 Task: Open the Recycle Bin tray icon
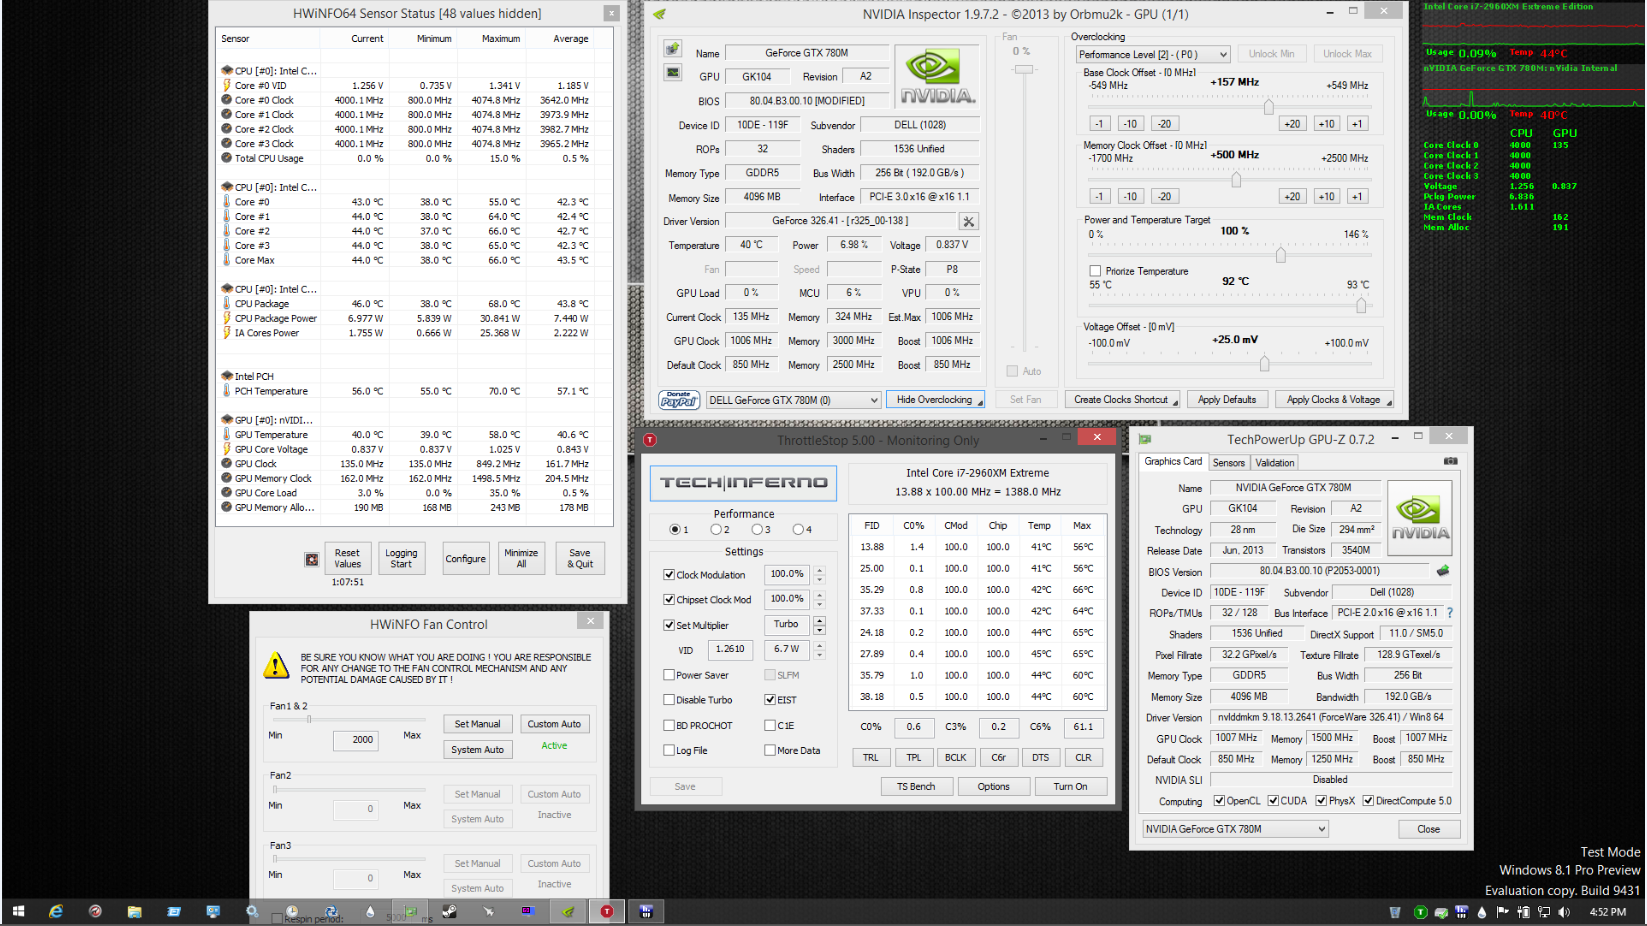[1395, 912]
